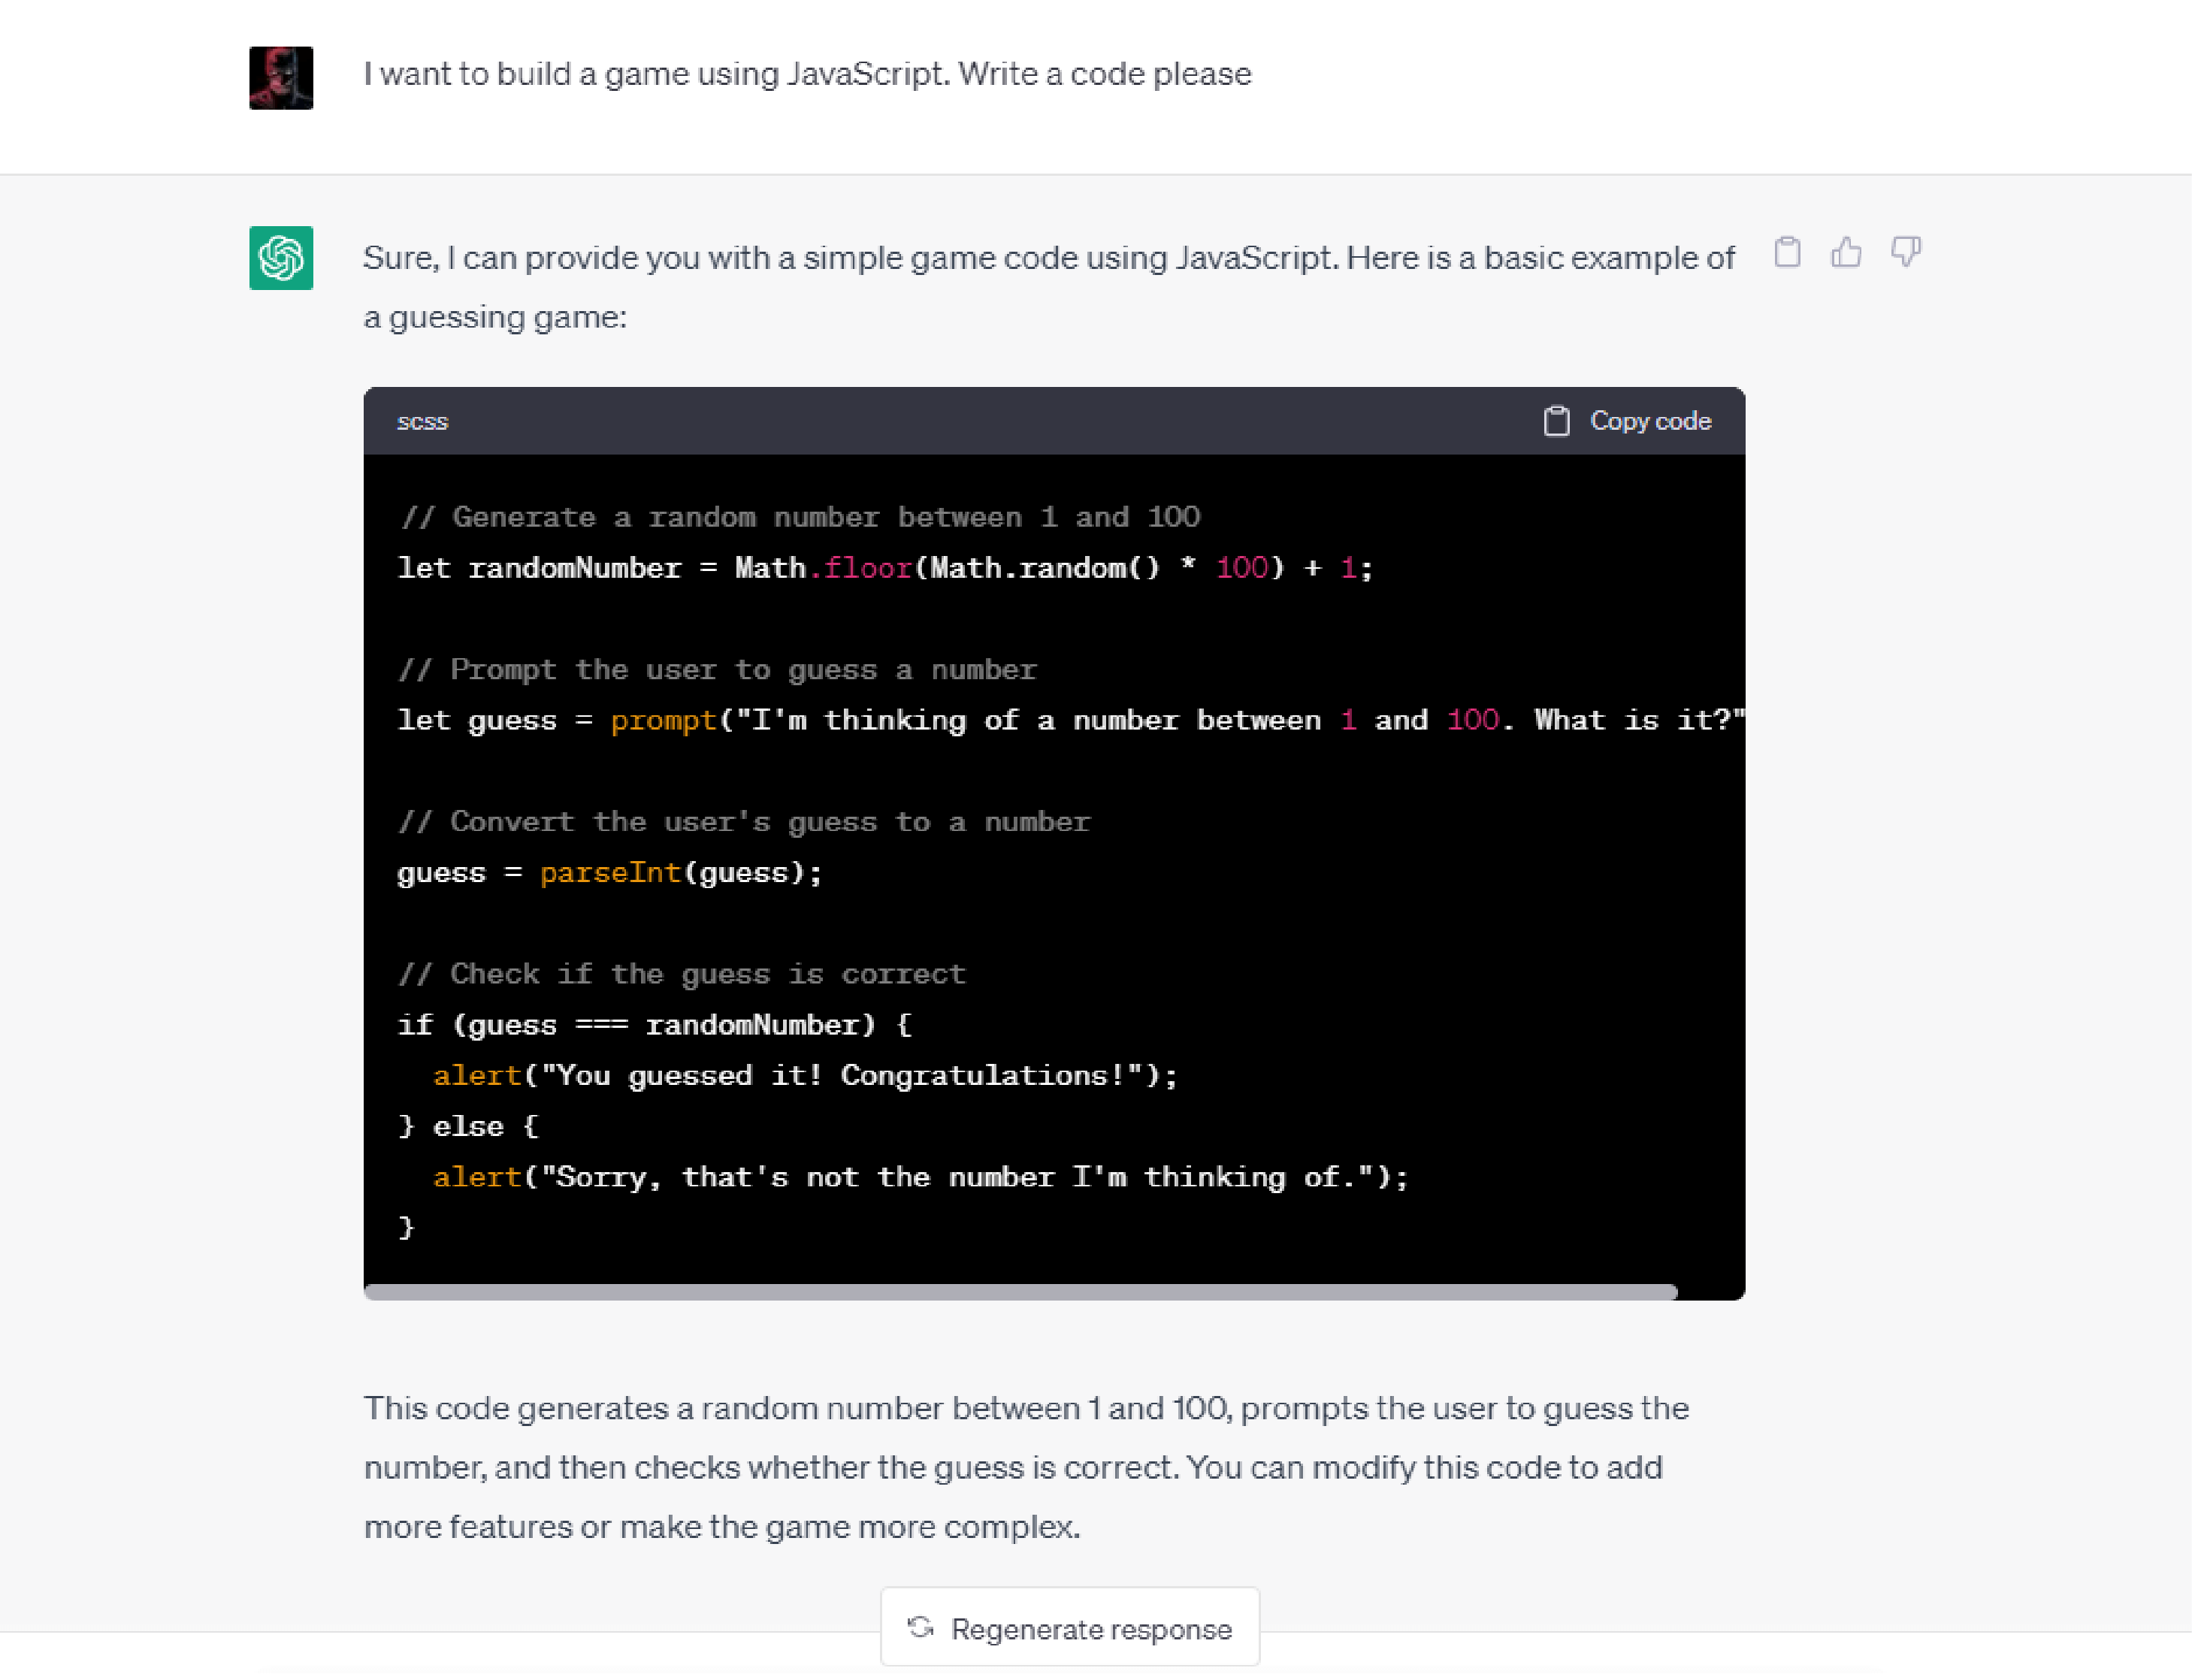Click the user's JavaScript game request message
The height and width of the screenshot is (1680, 2192).
(x=807, y=74)
